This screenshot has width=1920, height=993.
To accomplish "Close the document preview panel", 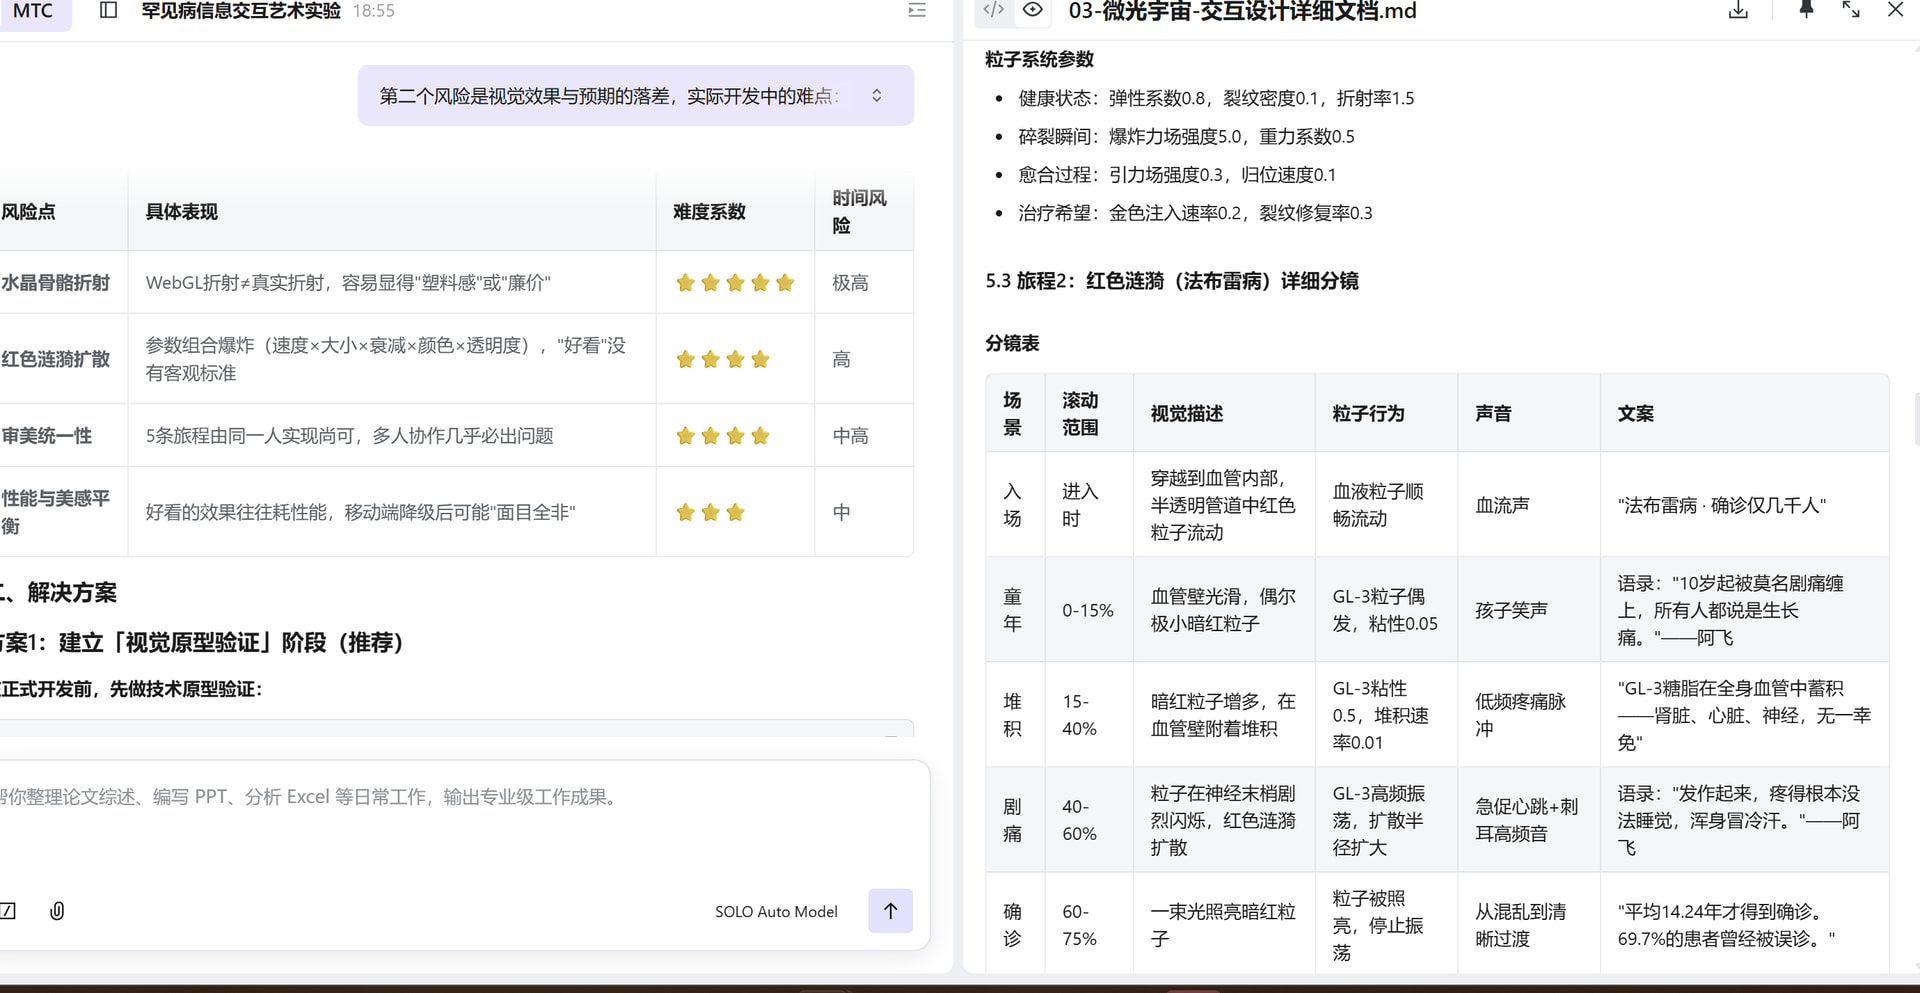I will pos(1895,11).
